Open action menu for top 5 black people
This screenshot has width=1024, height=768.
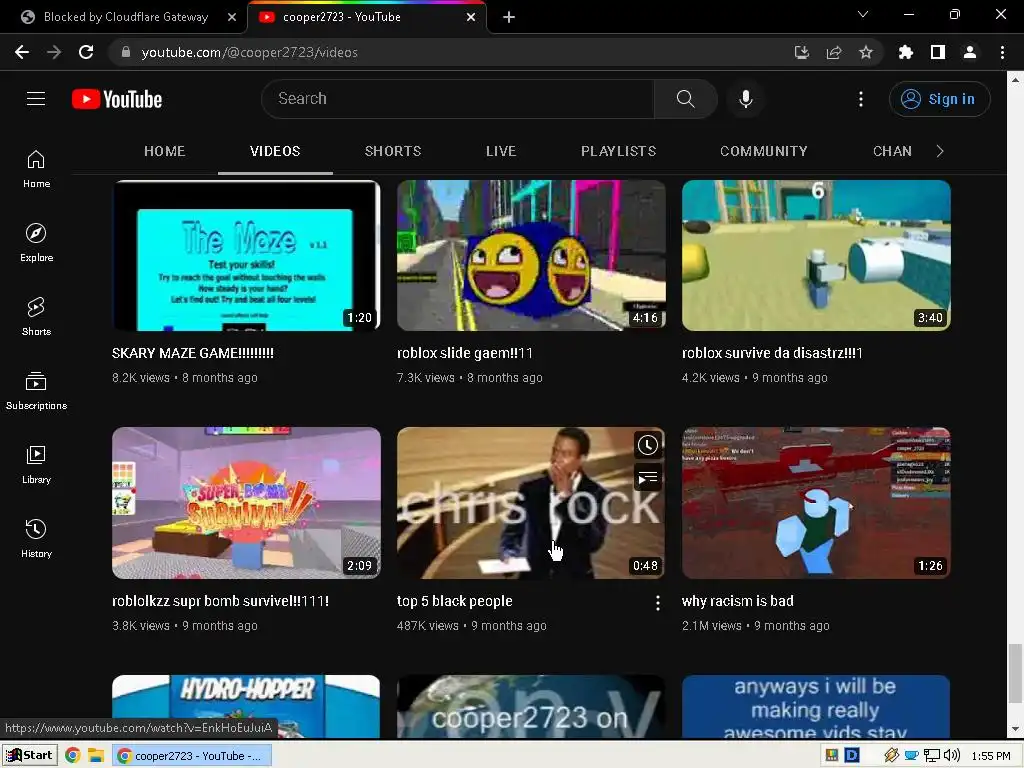pos(657,603)
